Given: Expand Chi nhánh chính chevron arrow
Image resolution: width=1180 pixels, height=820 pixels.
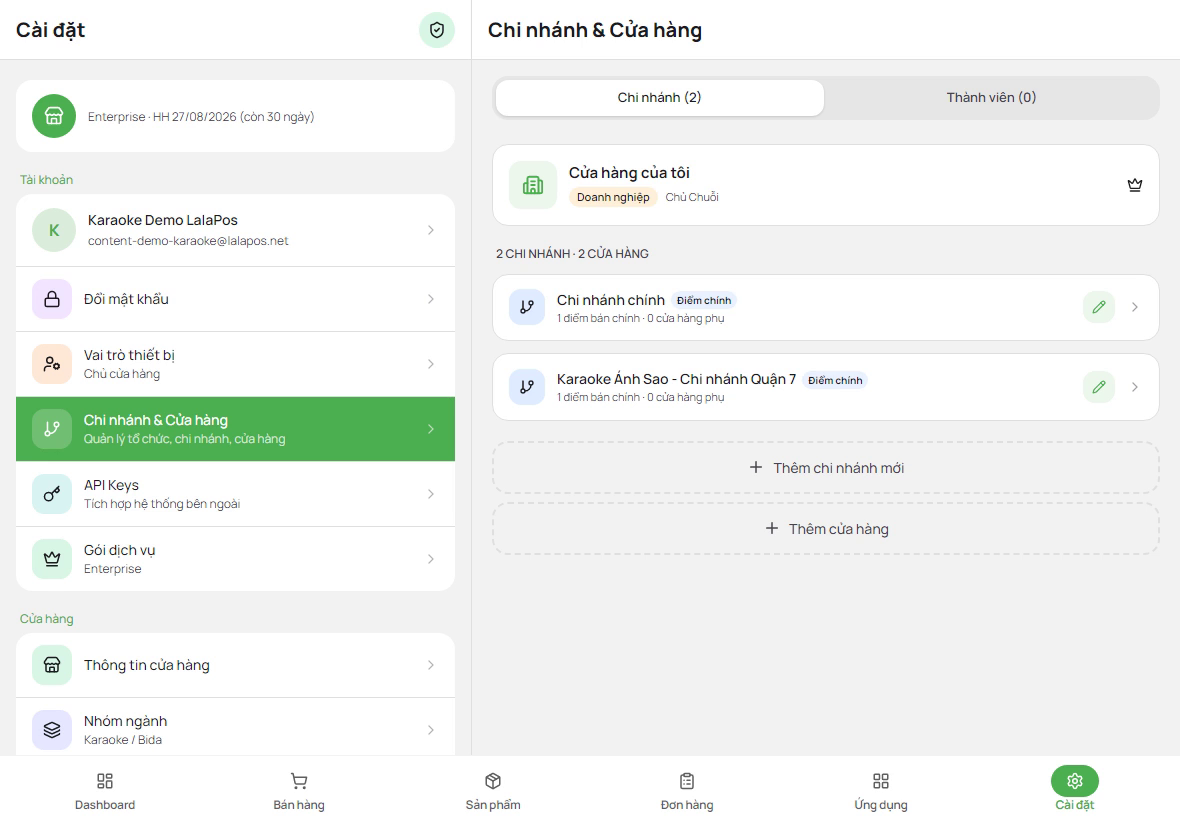Looking at the screenshot, I should (1135, 307).
